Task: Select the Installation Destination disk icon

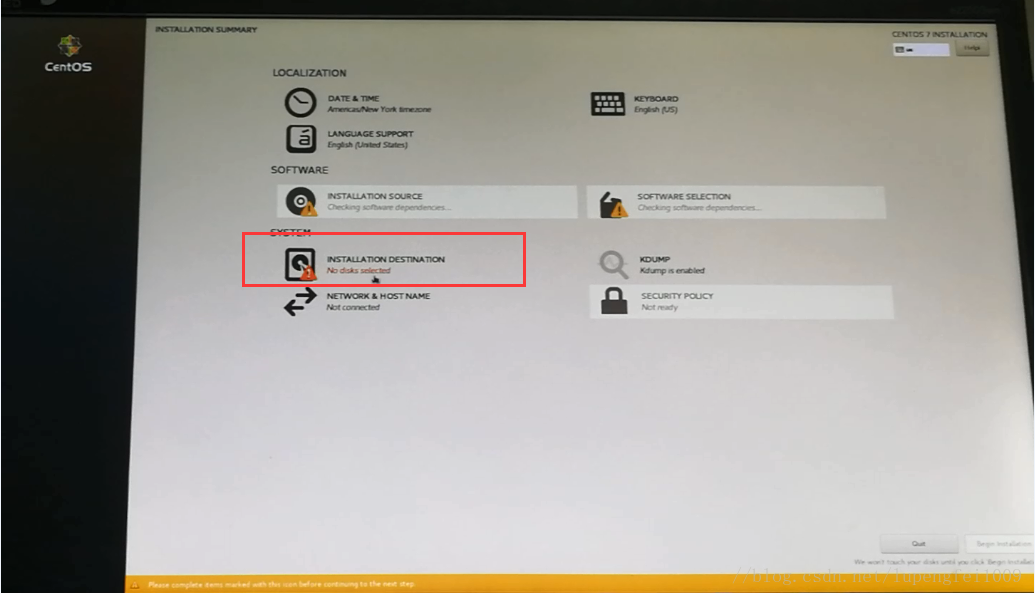Action: (x=300, y=264)
